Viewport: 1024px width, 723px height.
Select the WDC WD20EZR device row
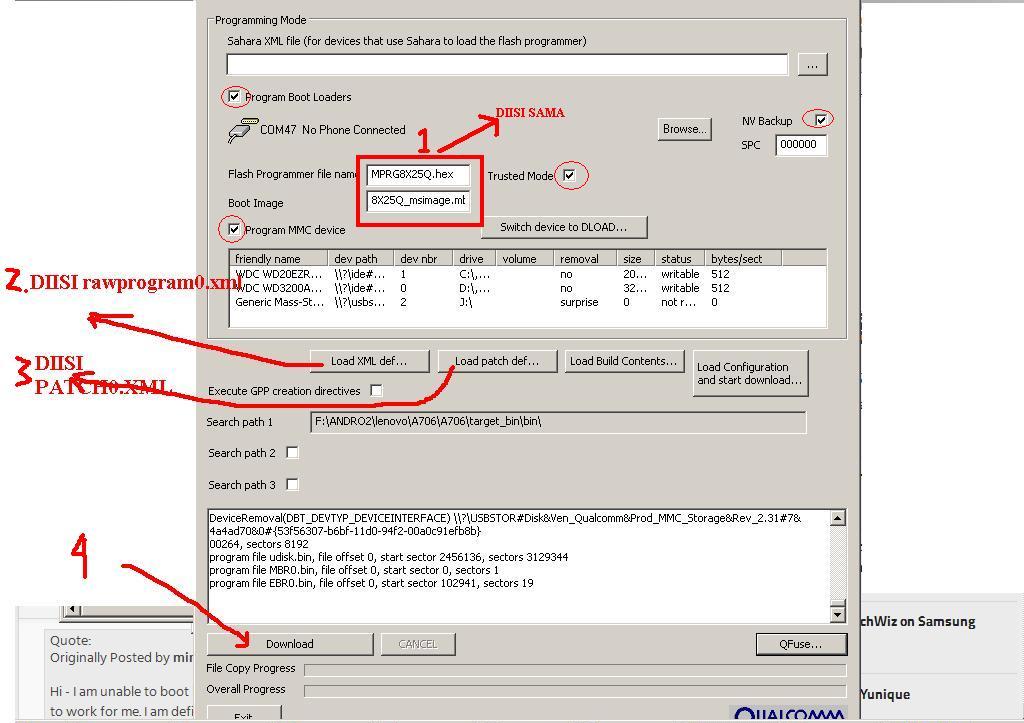click(528, 274)
